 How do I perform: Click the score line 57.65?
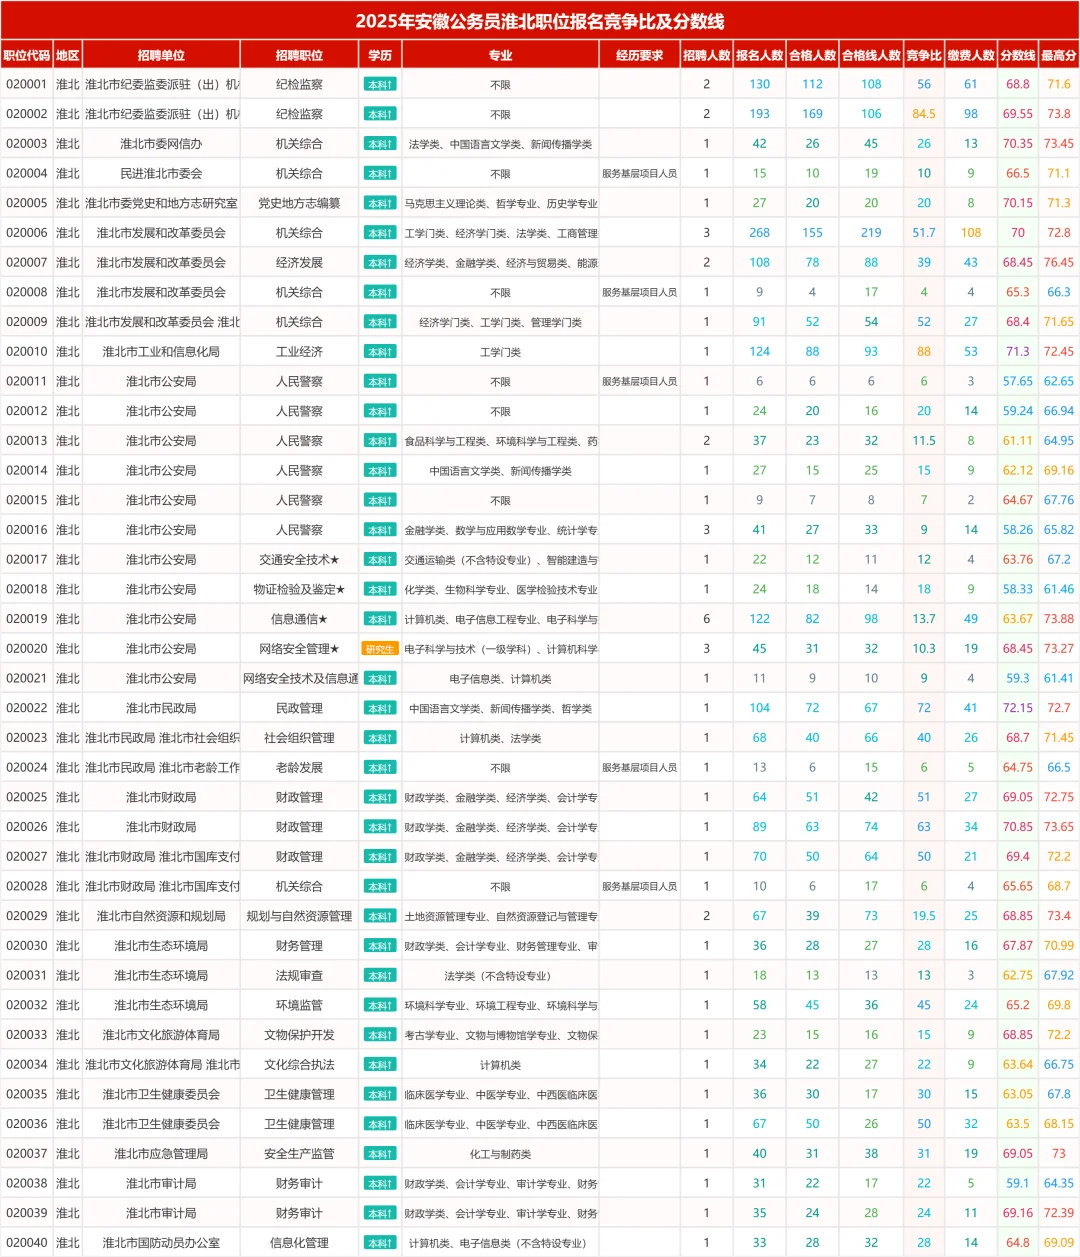click(1018, 382)
